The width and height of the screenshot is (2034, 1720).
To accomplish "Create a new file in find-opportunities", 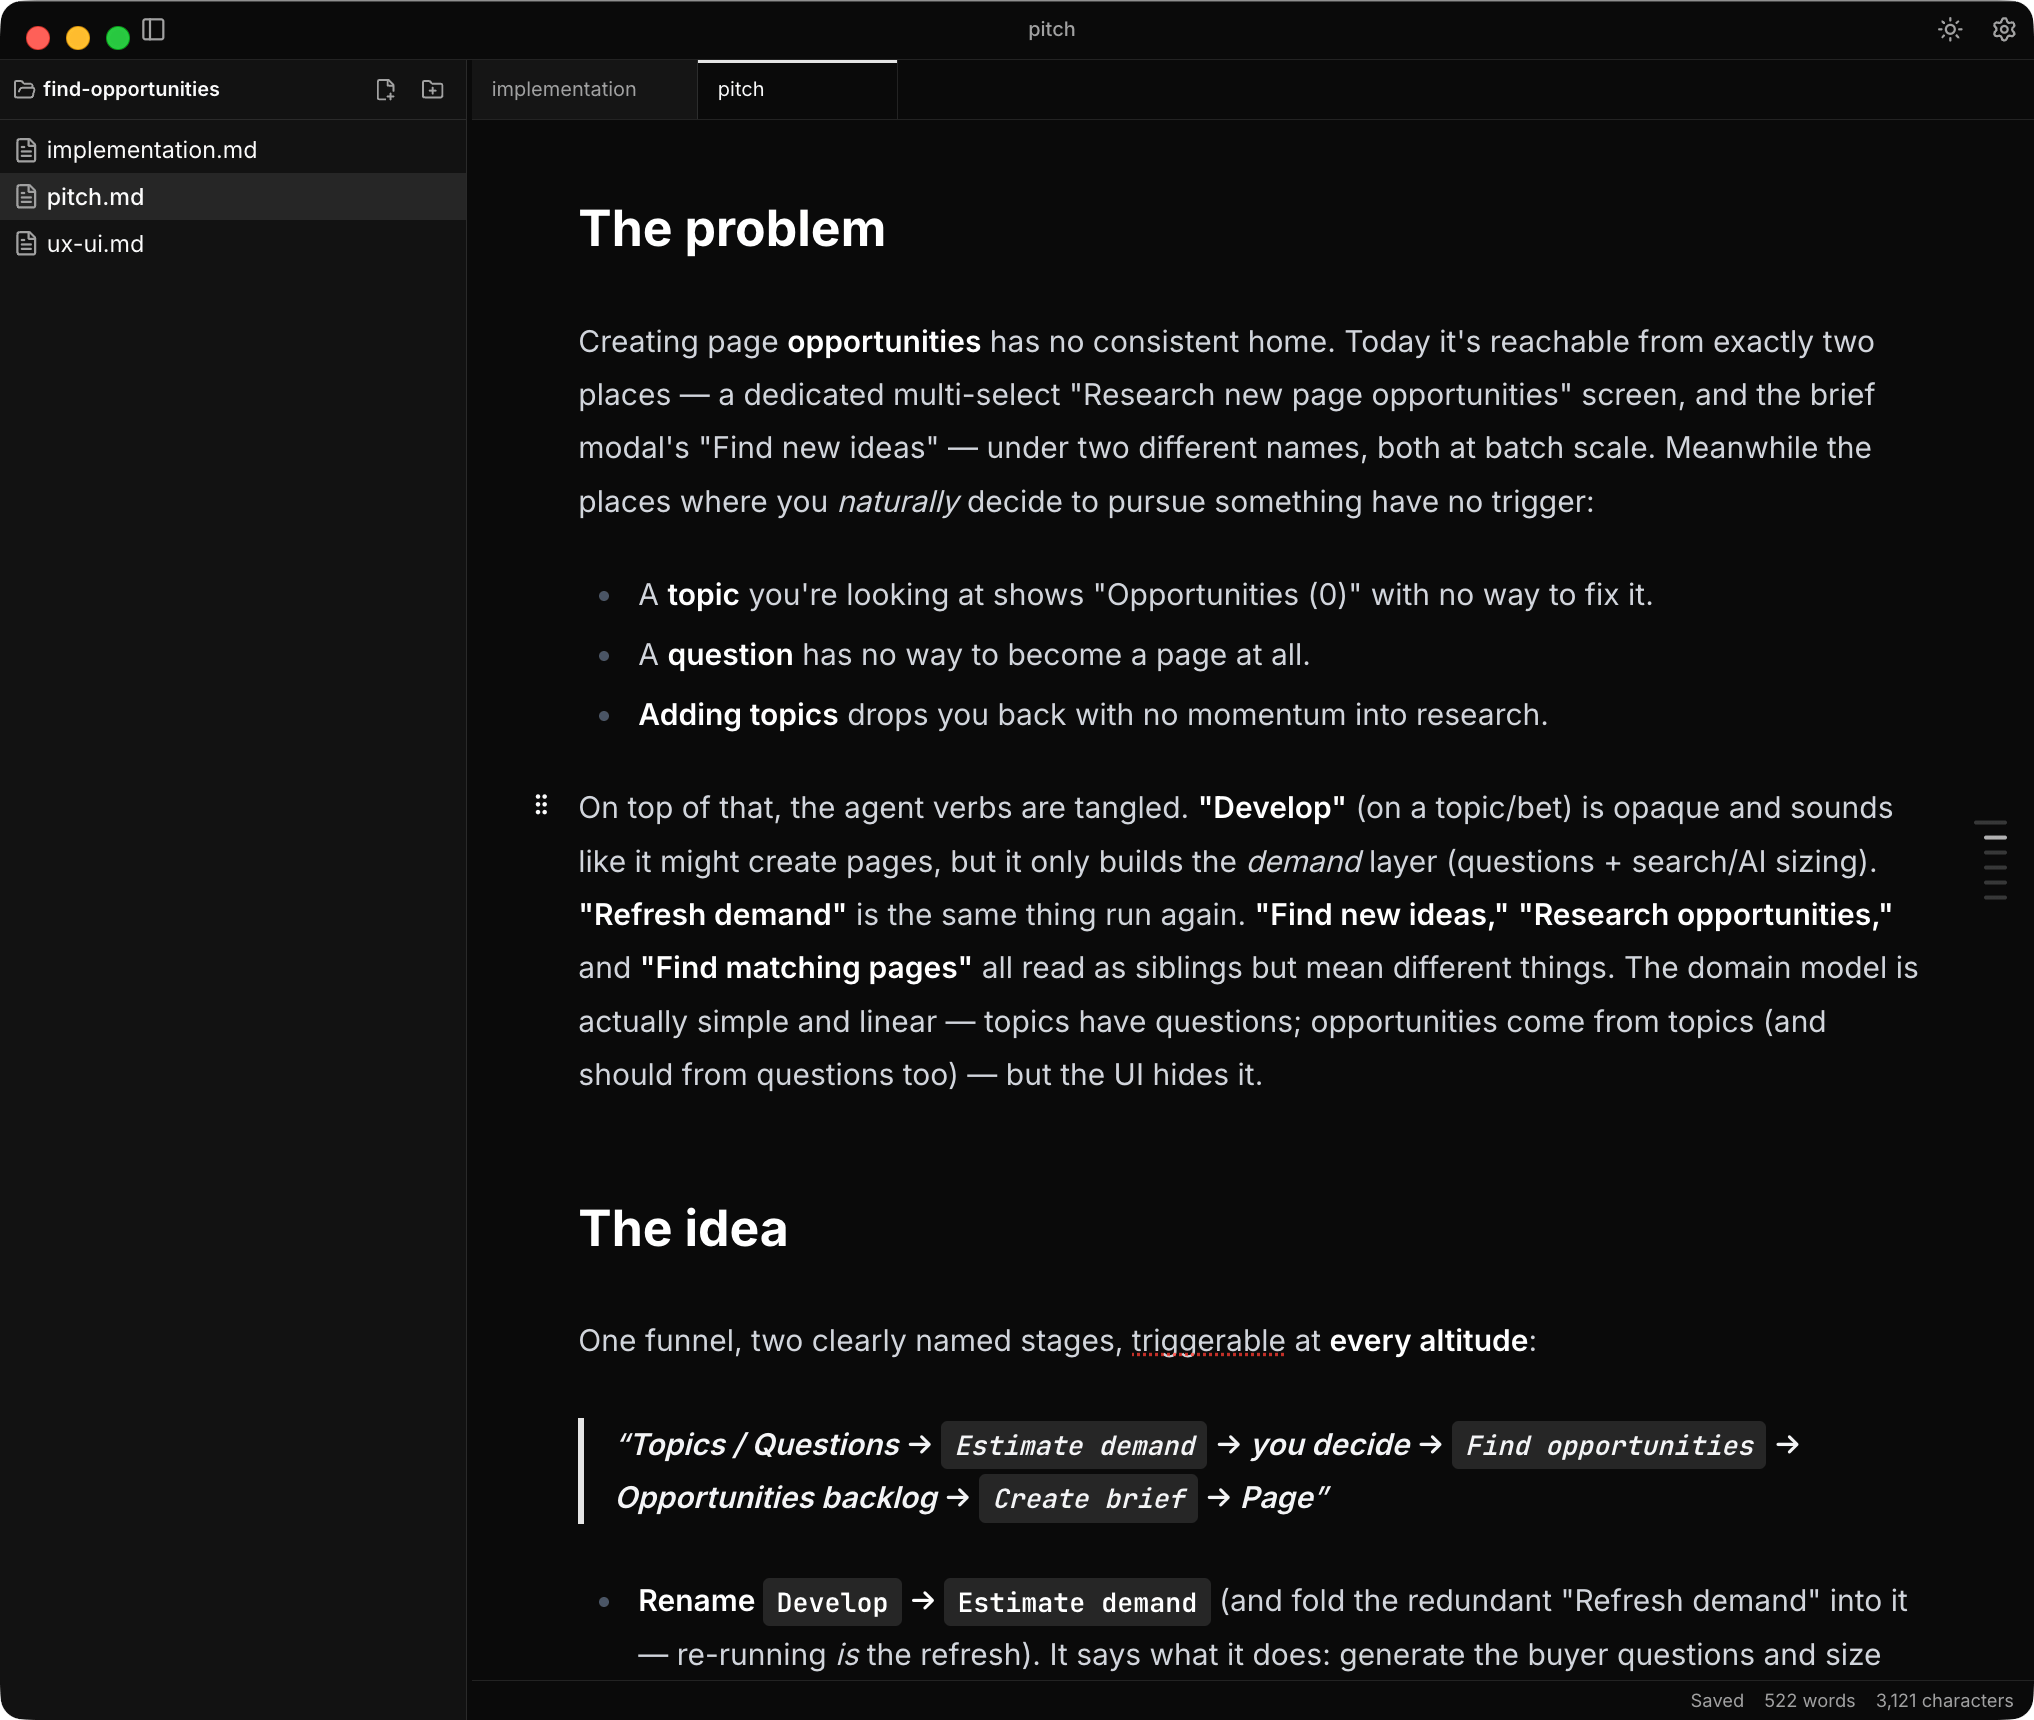I will [x=385, y=90].
